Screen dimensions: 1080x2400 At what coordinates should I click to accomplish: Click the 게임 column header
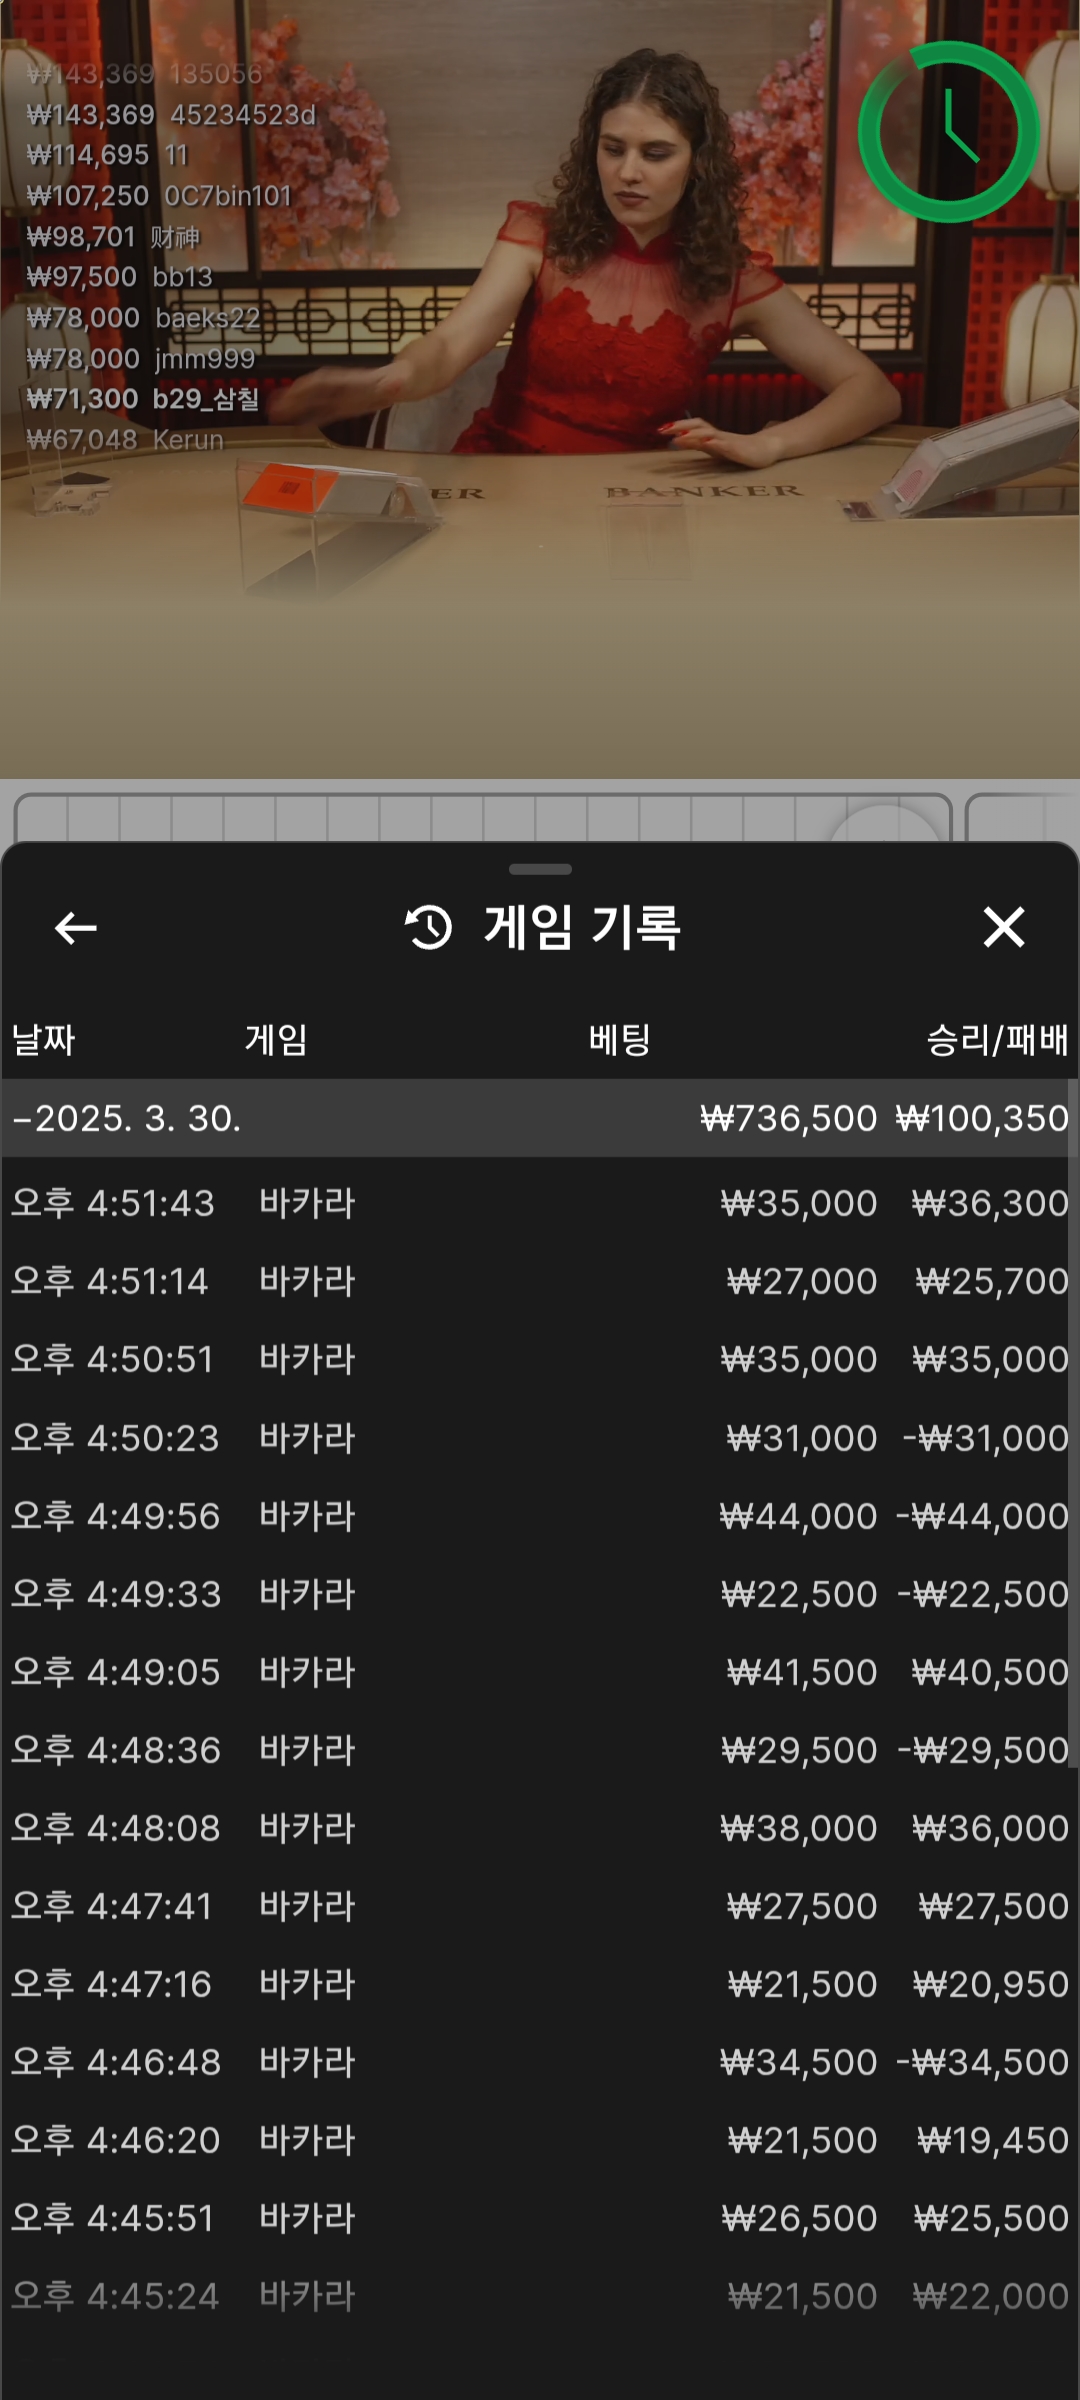(276, 1040)
